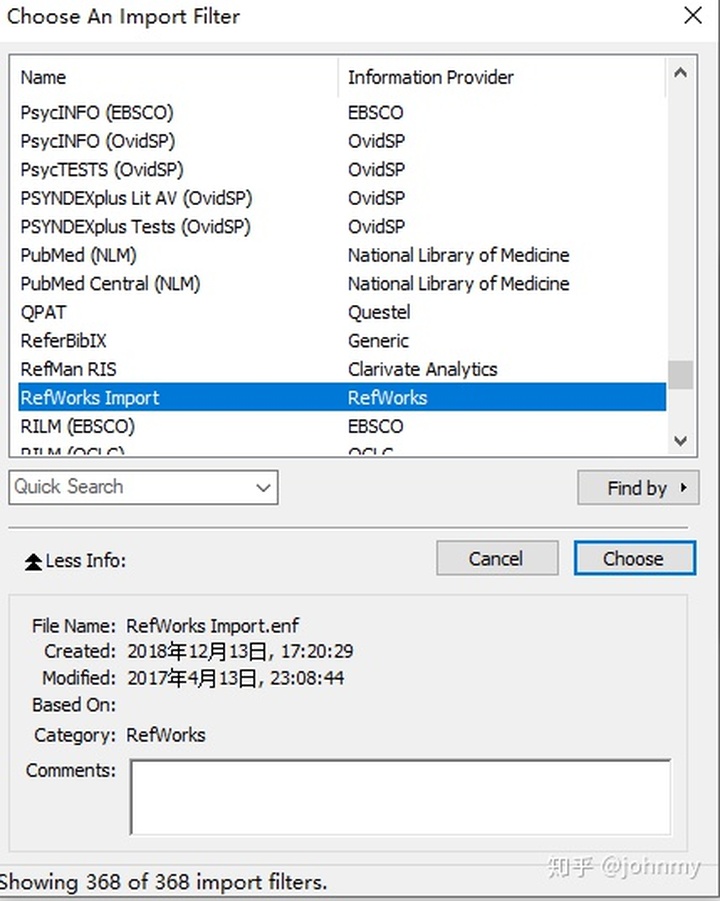Select PsycINFO (EBSCO) filter row

[342, 112]
